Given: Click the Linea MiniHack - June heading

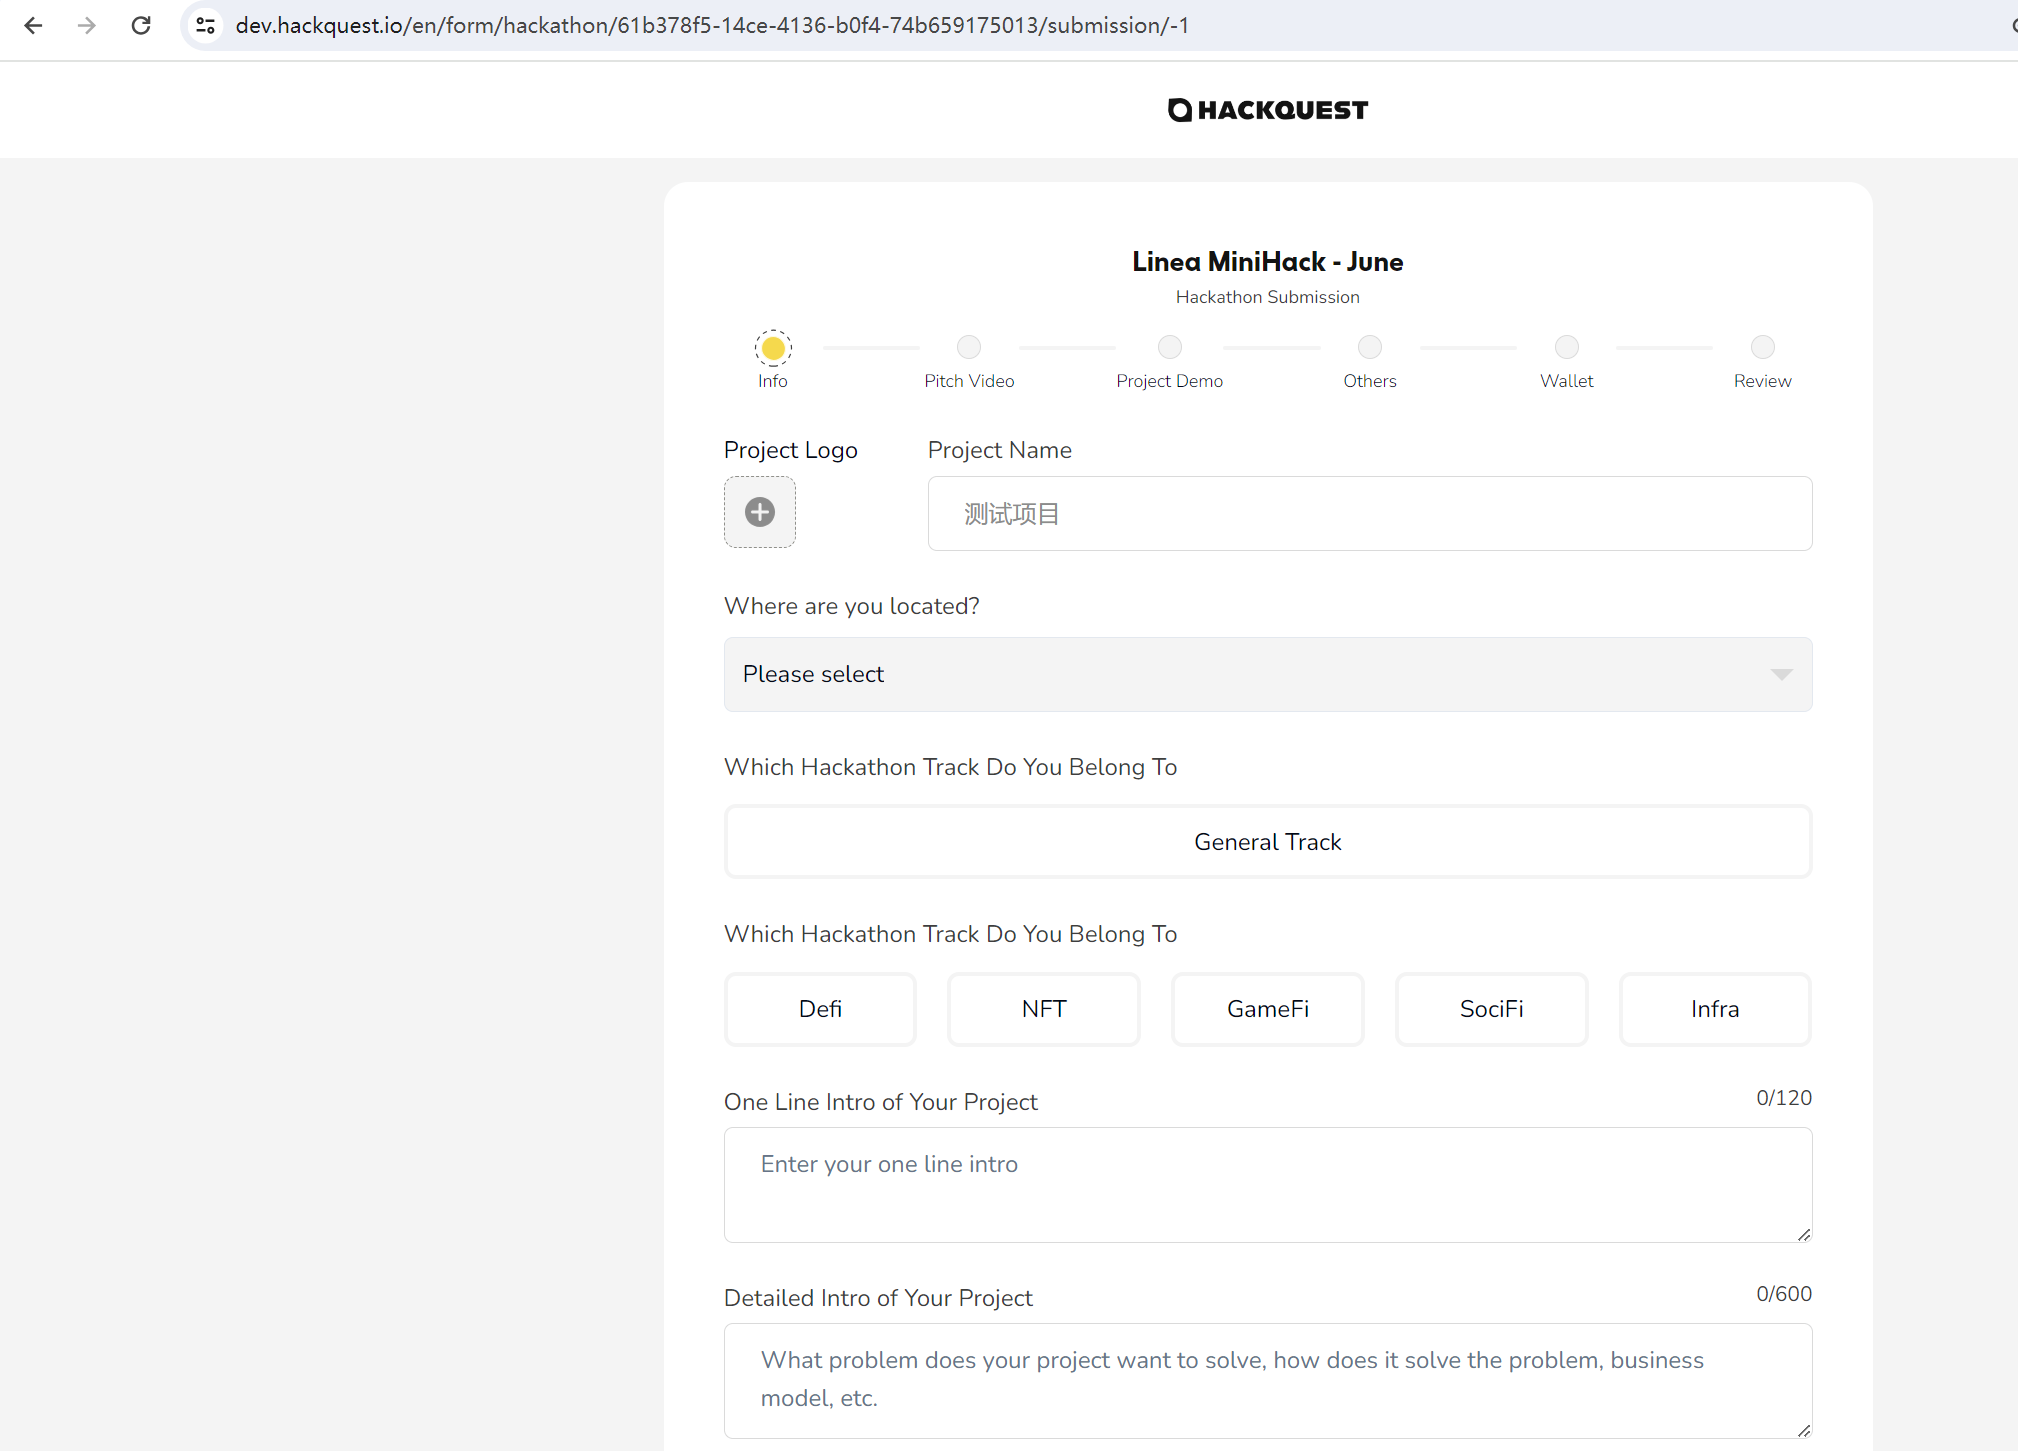Looking at the screenshot, I should 1268,262.
